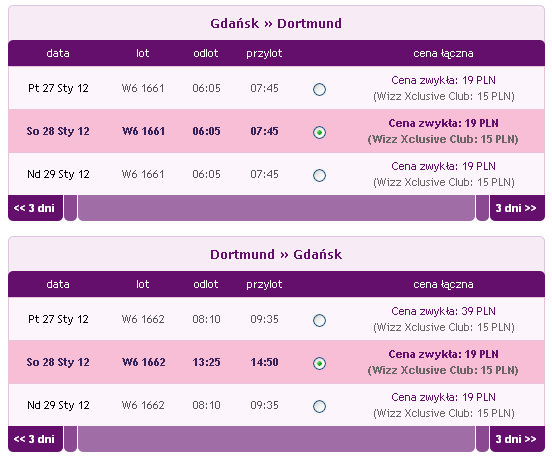Select Pt 27 Sty Gdańsk–Dortmund flight radio
The width and height of the screenshot is (552, 465).
319,89
